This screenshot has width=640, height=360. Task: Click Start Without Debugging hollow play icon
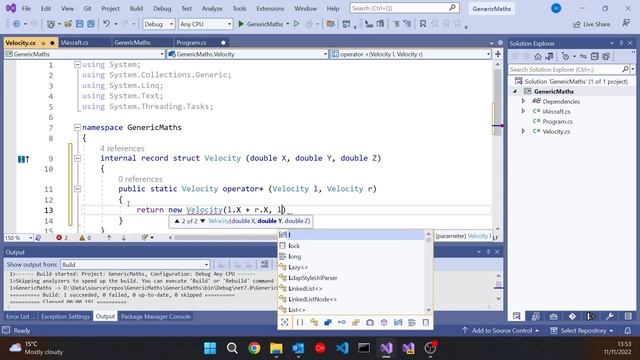[297, 24]
